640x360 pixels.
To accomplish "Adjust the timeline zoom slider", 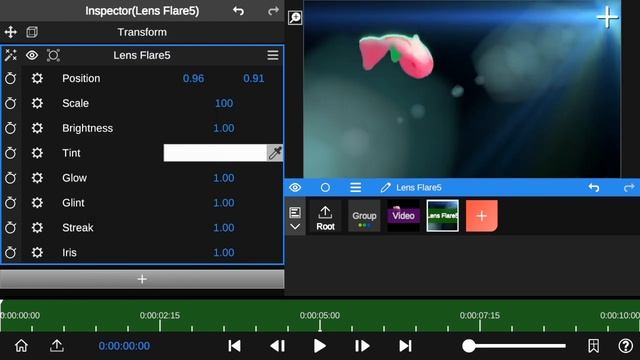I will (x=514, y=346).
